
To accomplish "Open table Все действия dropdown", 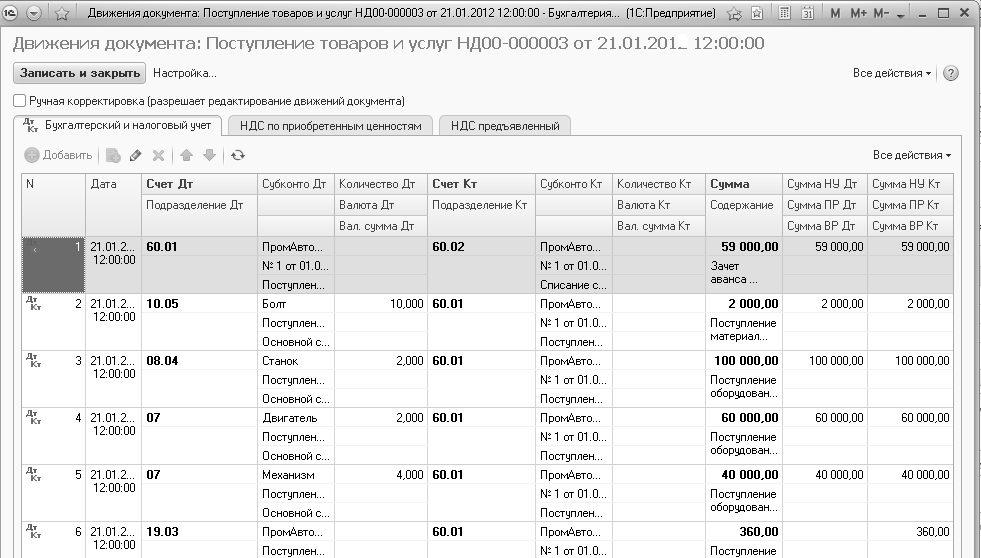I will (x=912, y=155).
